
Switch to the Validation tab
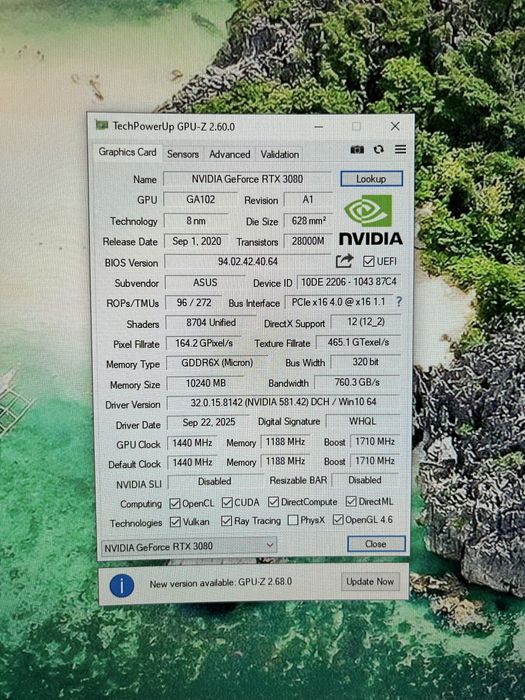(x=280, y=154)
